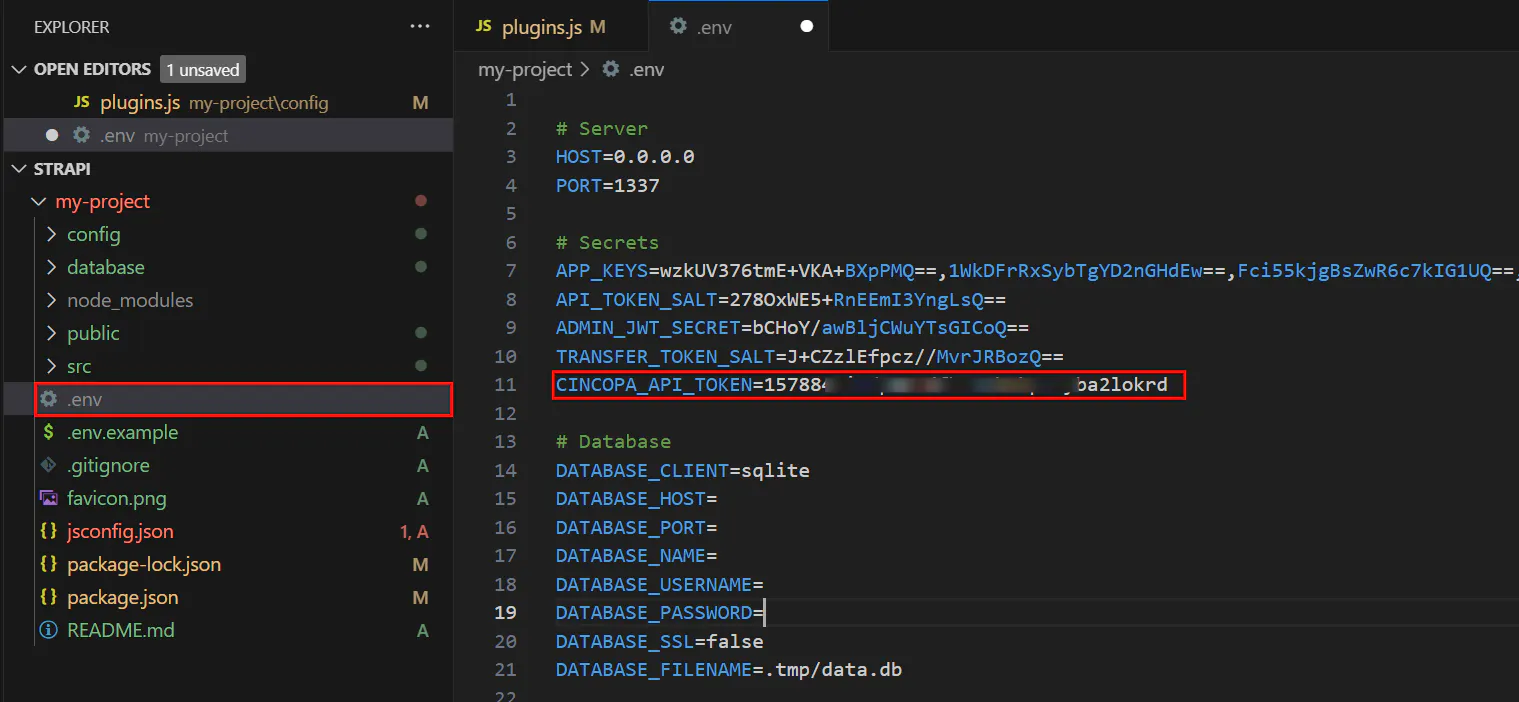The width and height of the screenshot is (1519, 702).
Task: Click the # Server comment
Action: (602, 128)
